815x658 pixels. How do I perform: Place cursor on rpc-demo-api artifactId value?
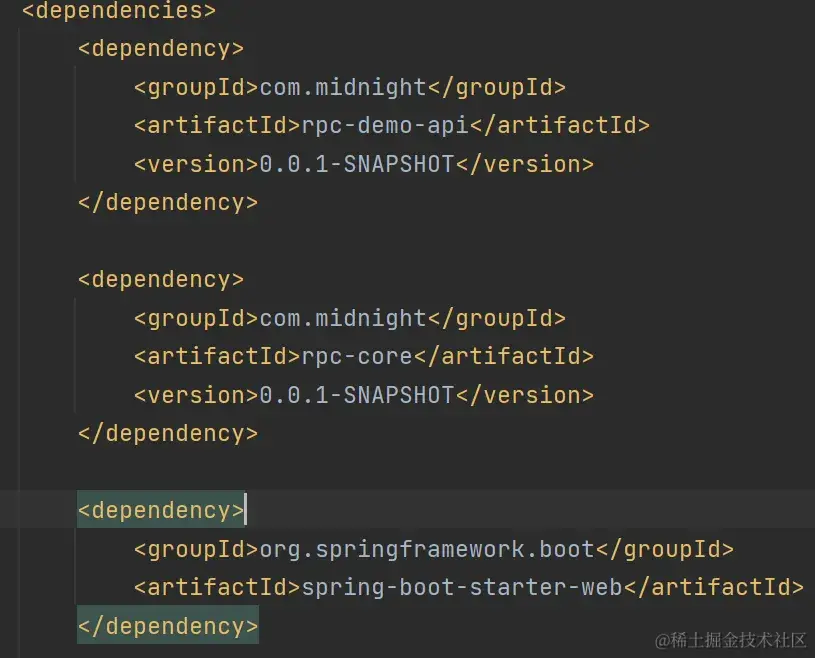(385, 125)
